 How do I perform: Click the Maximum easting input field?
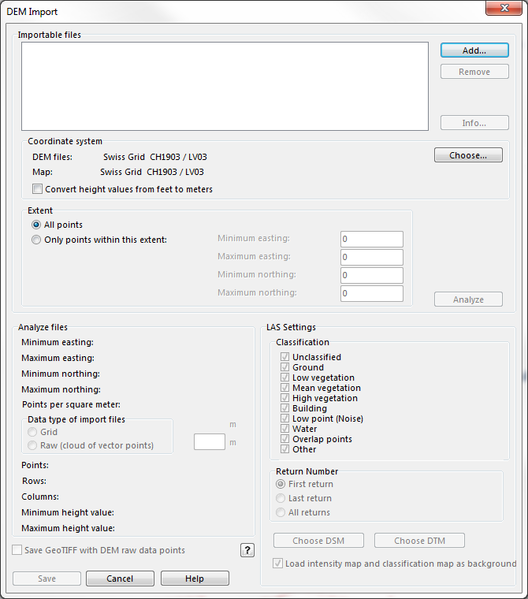[x=371, y=257]
